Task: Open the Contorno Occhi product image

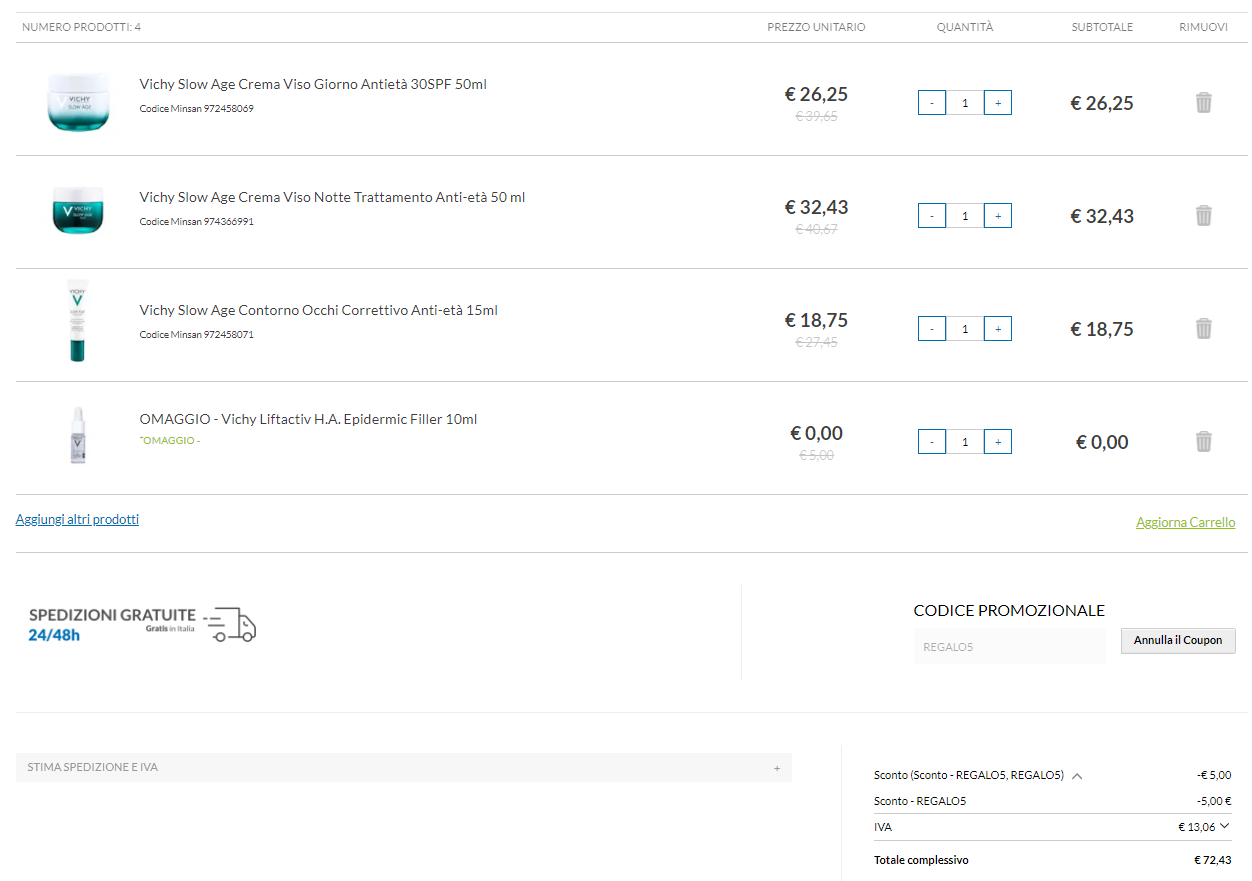Action: pyautogui.click(x=77, y=321)
